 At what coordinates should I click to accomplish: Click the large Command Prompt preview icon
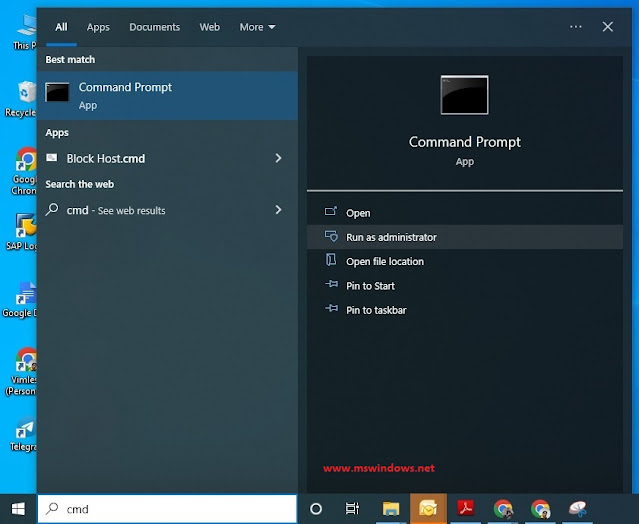[465, 95]
